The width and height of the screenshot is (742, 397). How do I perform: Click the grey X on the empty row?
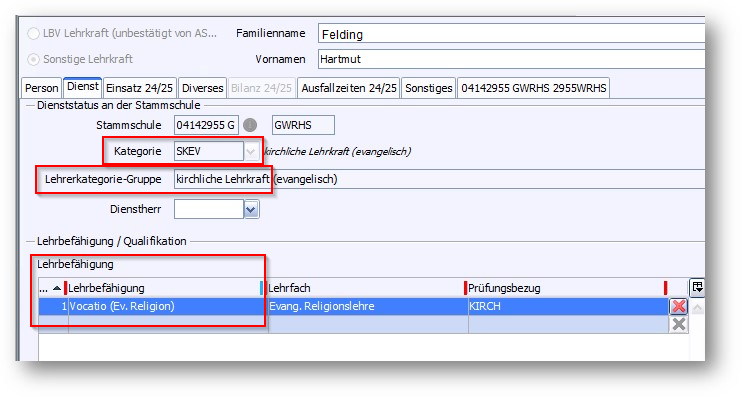coord(679,324)
